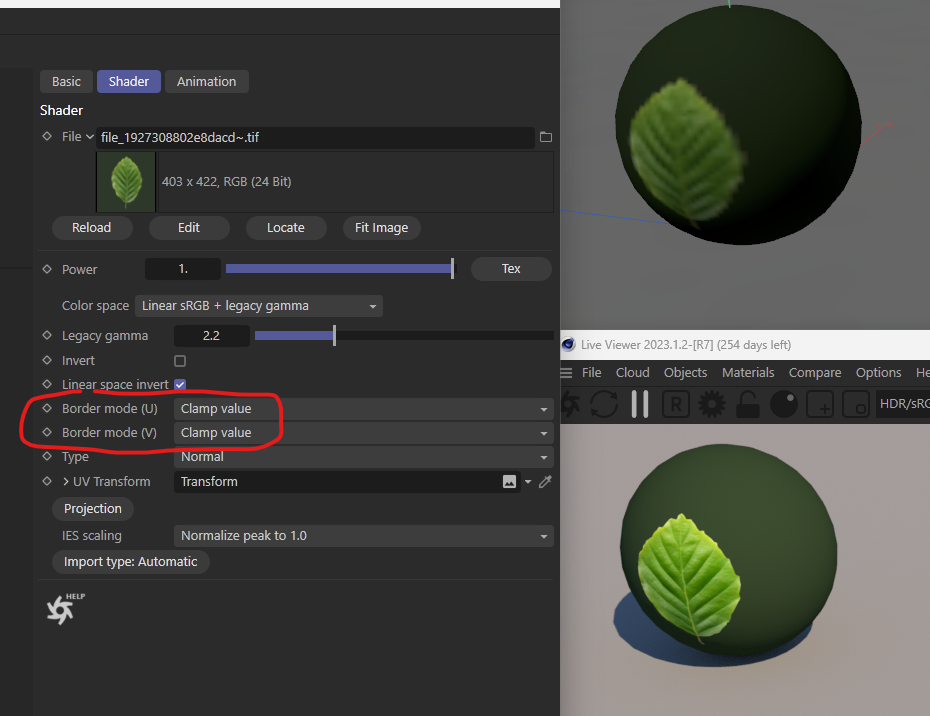Image resolution: width=930 pixels, height=716 pixels.
Task: Click the image icon in Transform field
Action: tap(509, 482)
